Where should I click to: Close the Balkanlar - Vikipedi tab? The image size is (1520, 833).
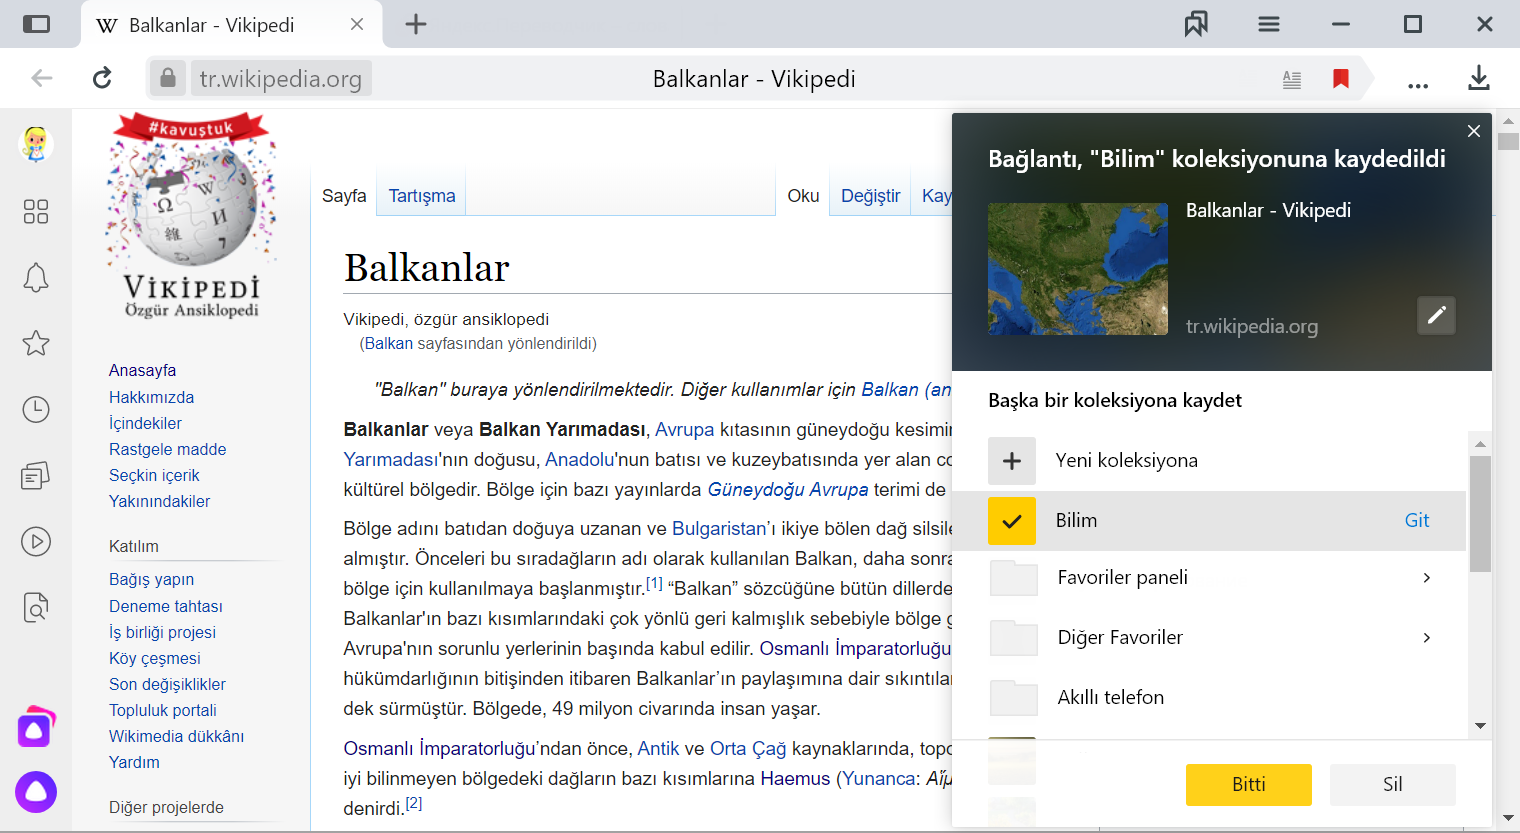pos(357,24)
